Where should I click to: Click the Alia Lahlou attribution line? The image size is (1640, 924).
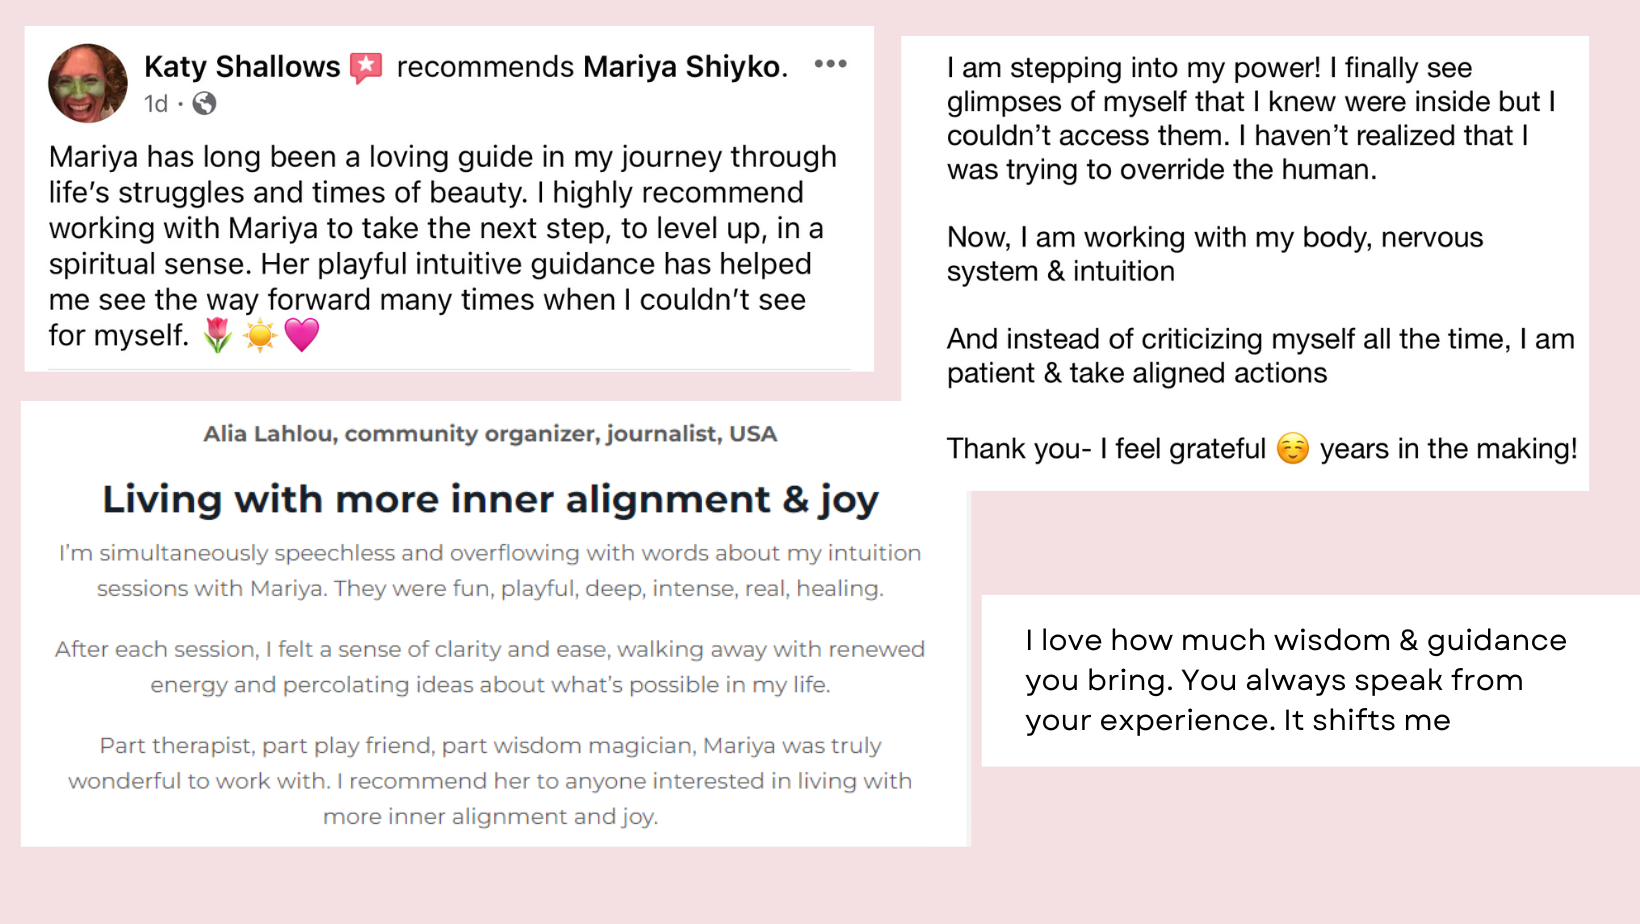pyautogui.click(x=490, y=433)
